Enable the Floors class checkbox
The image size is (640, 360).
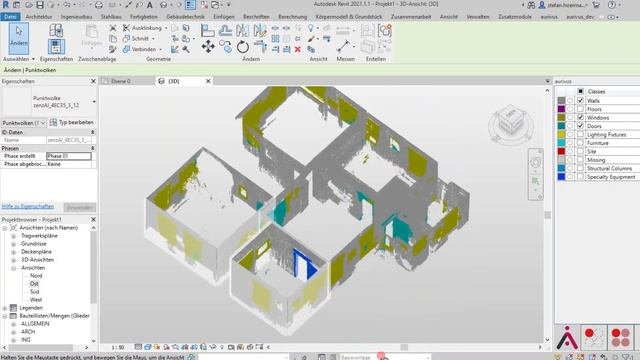click(580, 109)
